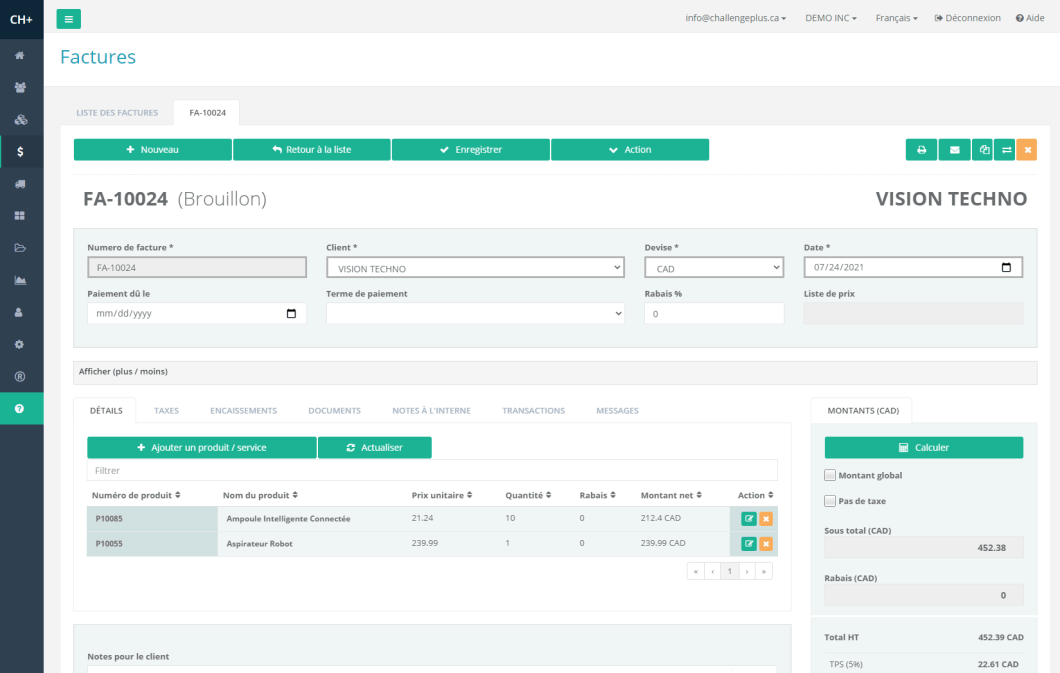Click Ajouter un produit / service
Screen dimensions: 1060x673
201,448
